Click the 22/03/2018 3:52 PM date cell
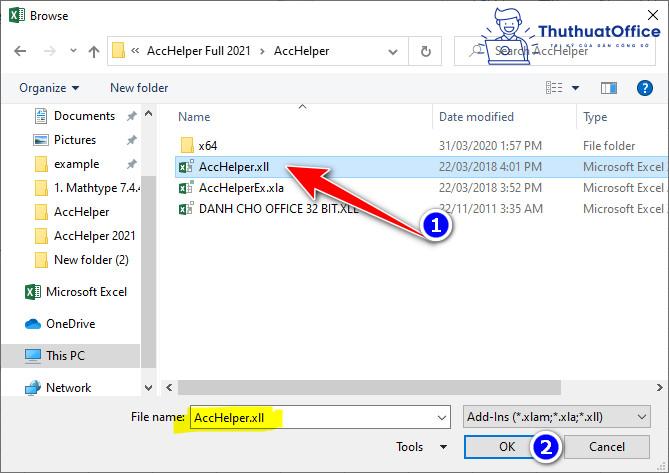The width and height of the screenshot is (669, 473). click(490, 188)
